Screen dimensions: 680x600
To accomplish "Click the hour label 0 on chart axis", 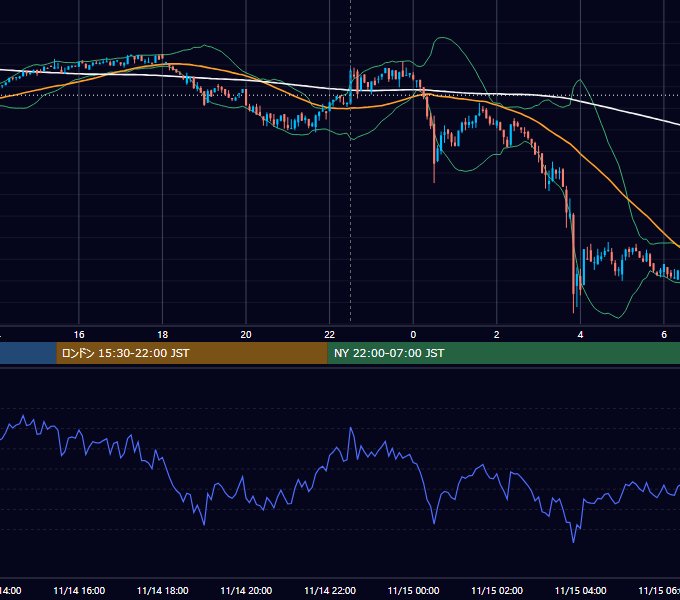I will click(413, 335).
